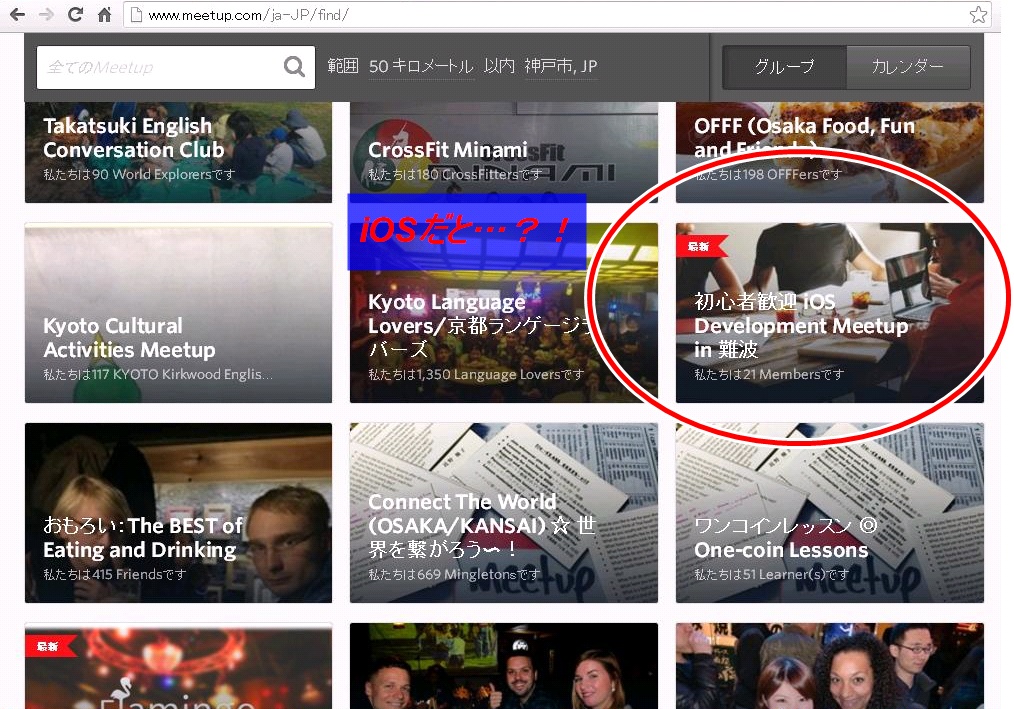This screenshot has height=709, width=1014.
Task: Go to browser home page icon
Action: coord(104,15)
